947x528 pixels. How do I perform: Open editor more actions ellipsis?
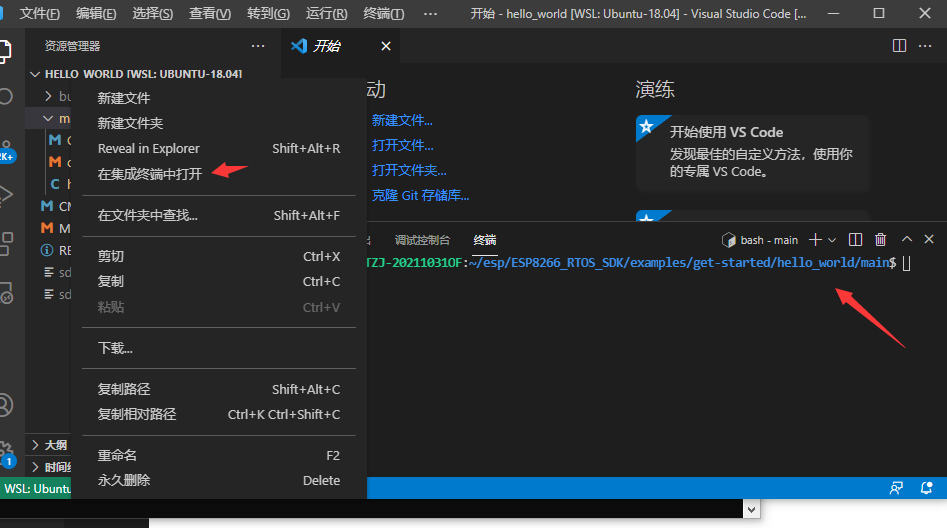tap(925, 46)
